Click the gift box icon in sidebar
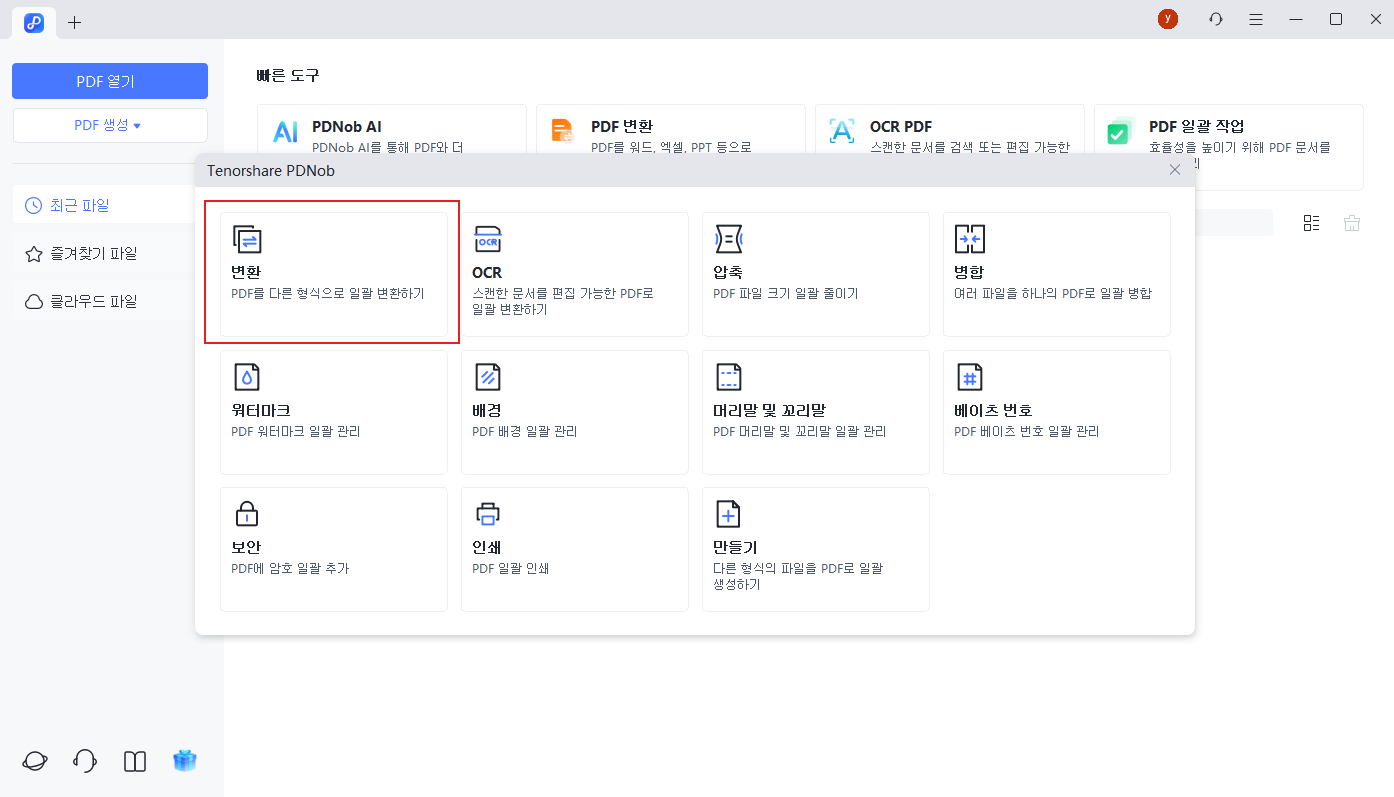 [x=184, y=761]
